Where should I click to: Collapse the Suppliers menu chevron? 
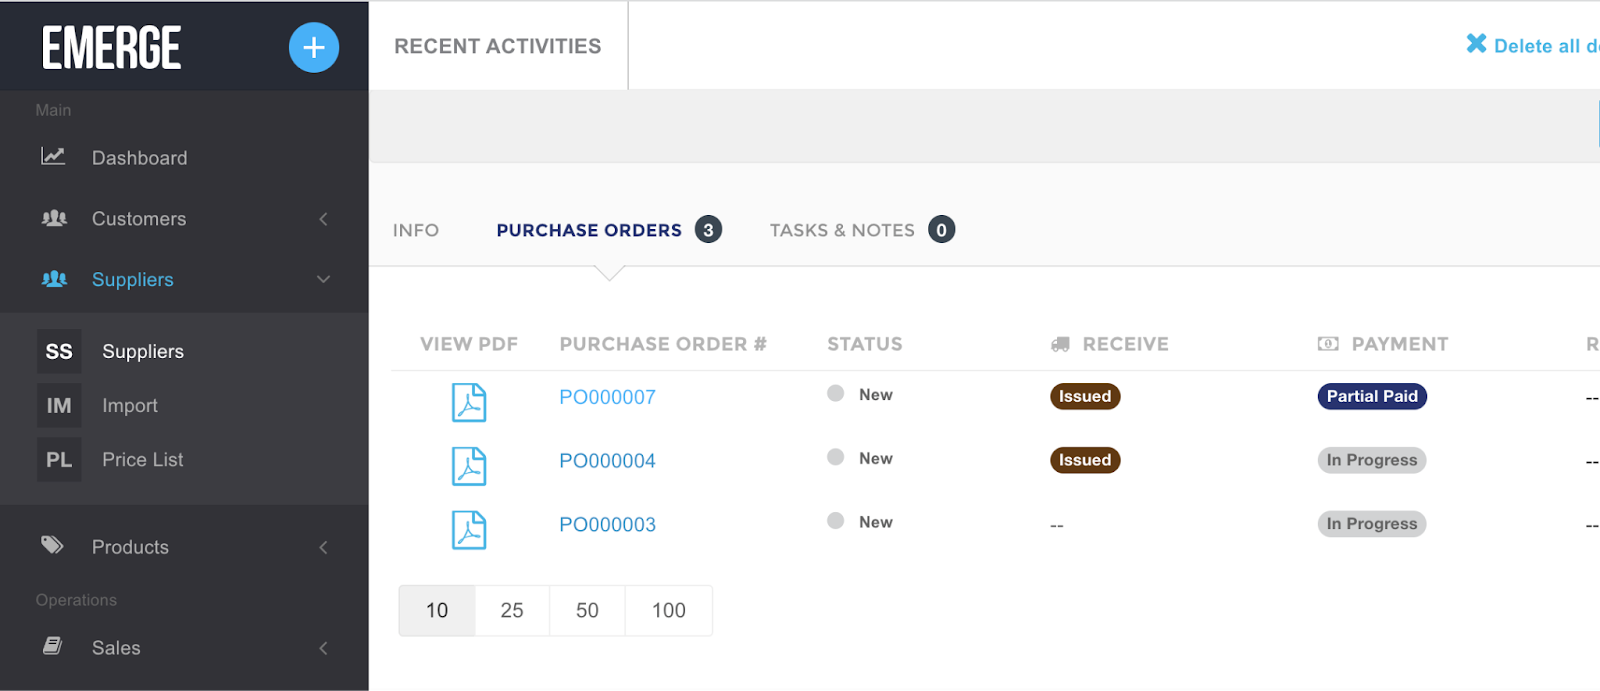tap(323, 279)
